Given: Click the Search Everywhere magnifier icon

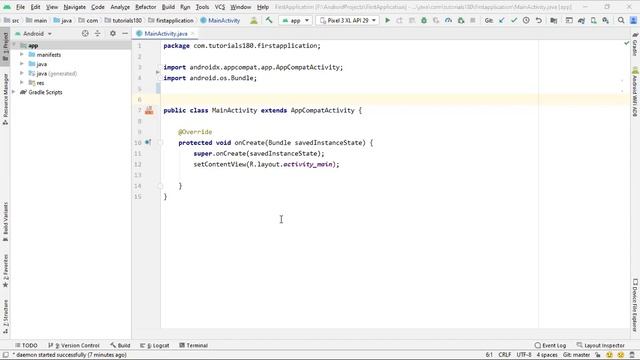Looking at the screenshot, I should 621,20.
